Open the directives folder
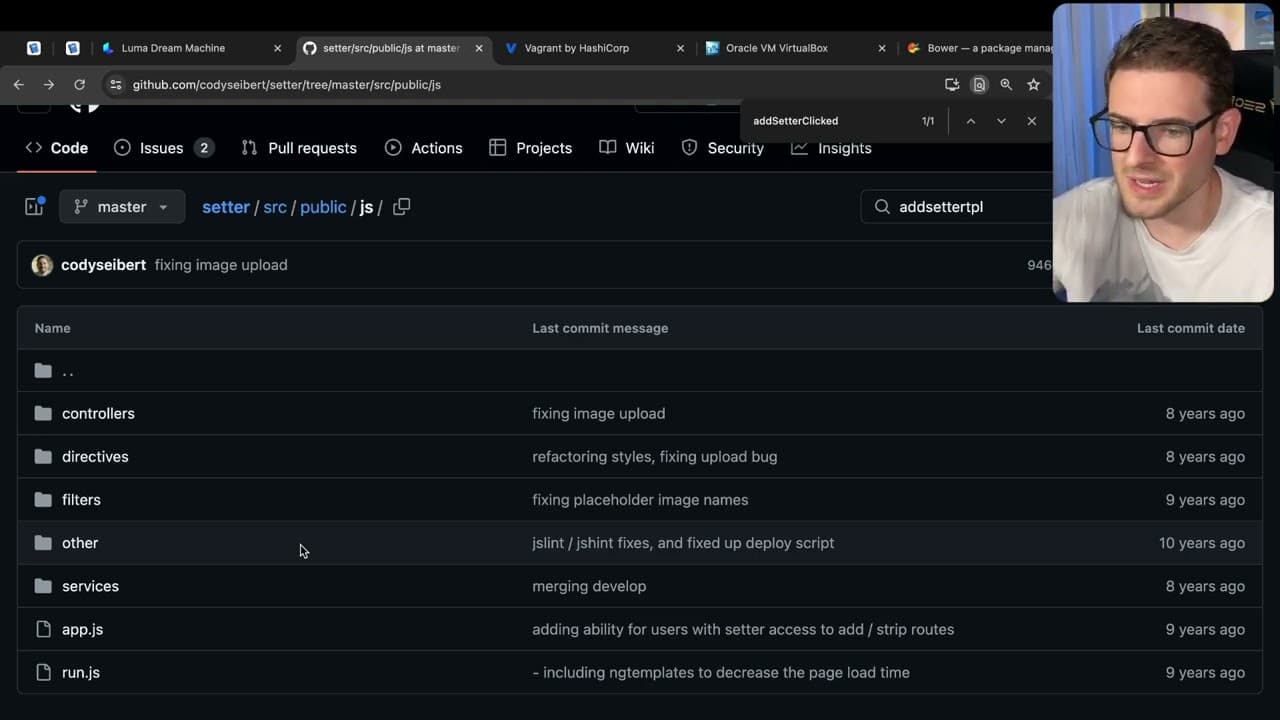Viewport: 1280px width, 720px height. coord(95,457)
